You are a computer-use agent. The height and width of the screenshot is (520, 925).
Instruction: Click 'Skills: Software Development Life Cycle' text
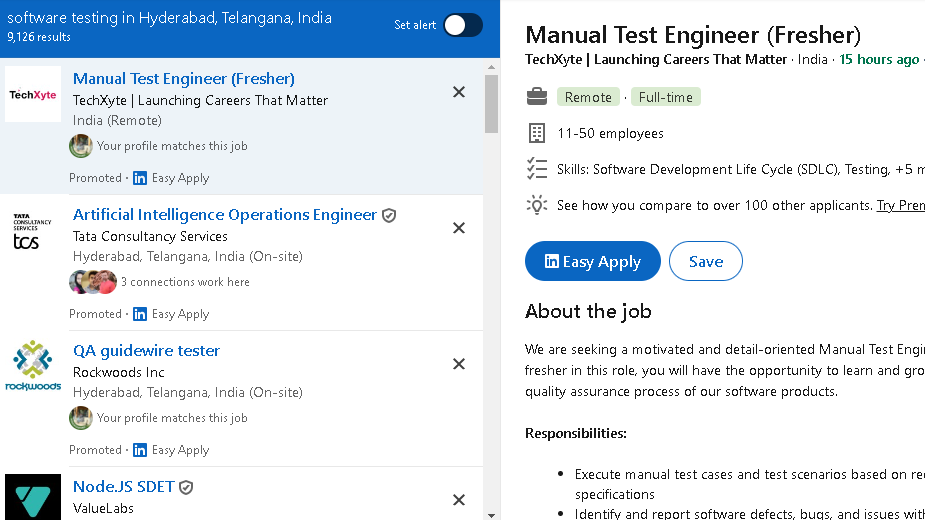point(741,169)
